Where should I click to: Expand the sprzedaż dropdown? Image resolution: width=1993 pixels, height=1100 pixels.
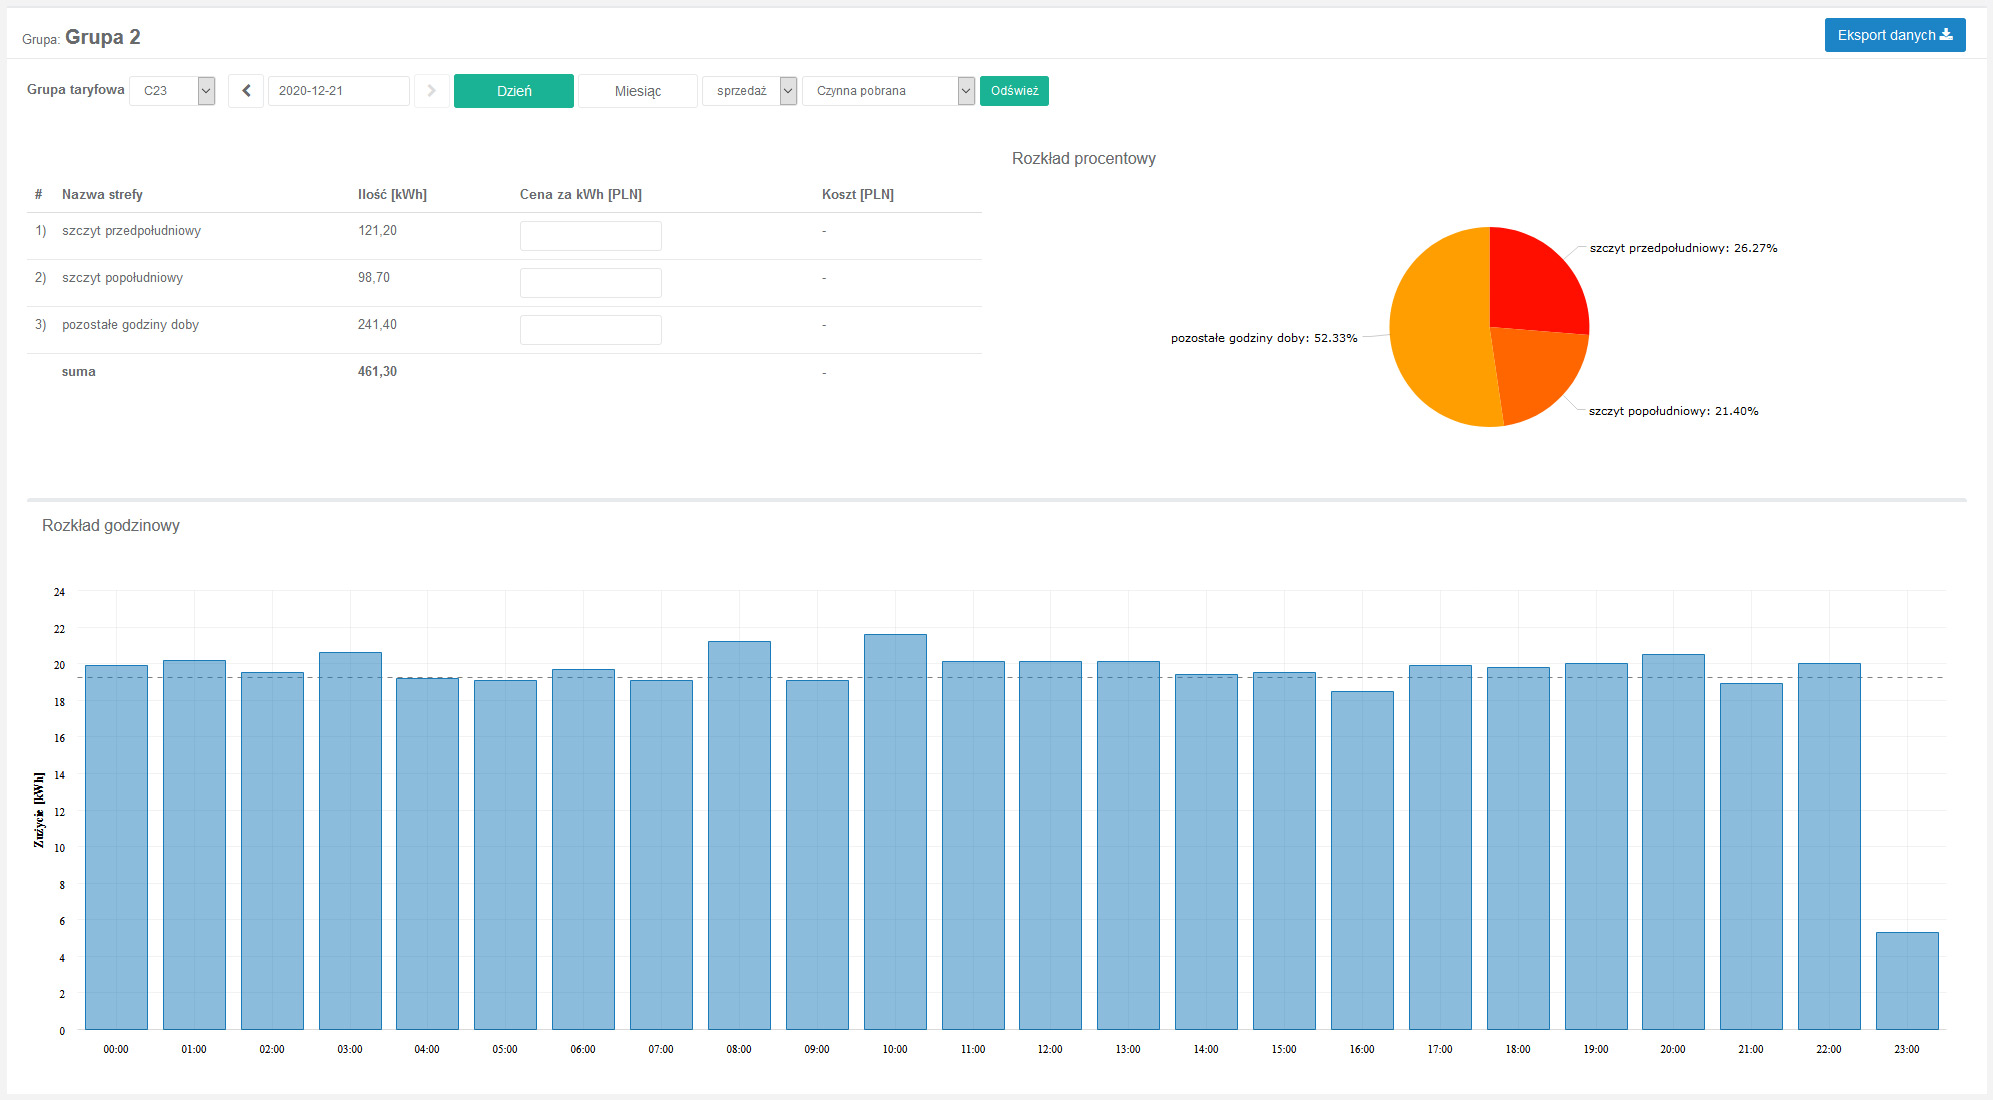749,91
